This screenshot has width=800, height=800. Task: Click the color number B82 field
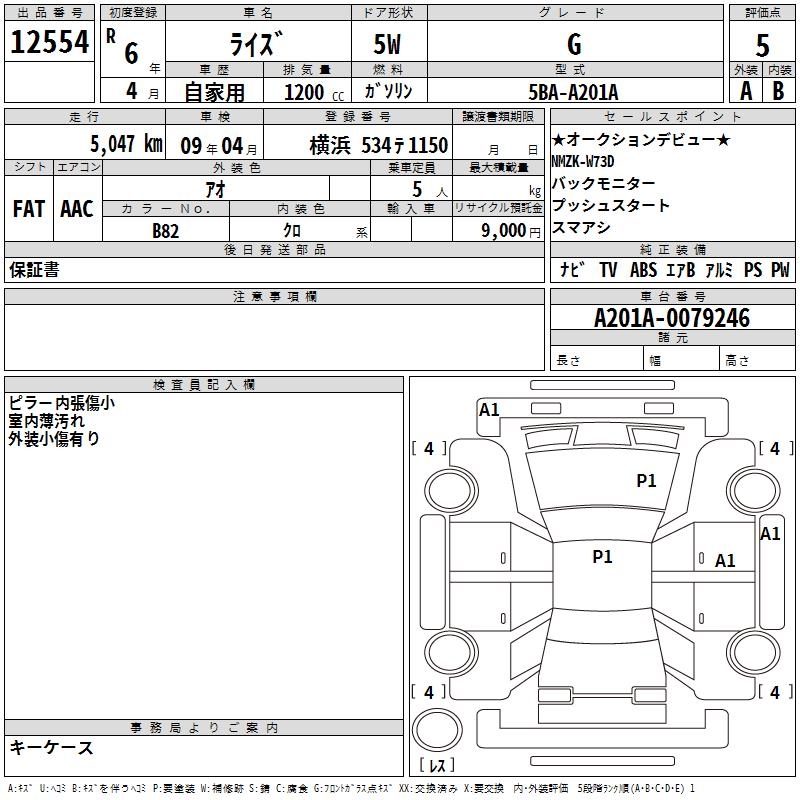166,230
